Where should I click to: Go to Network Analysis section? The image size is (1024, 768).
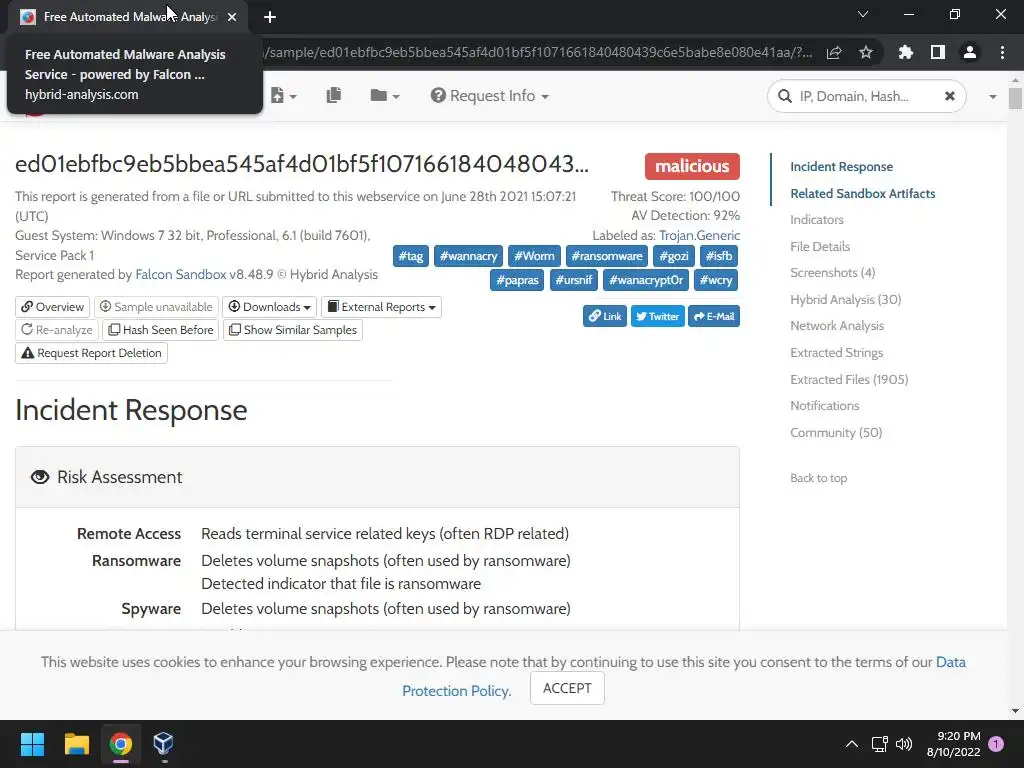(837, 326)
